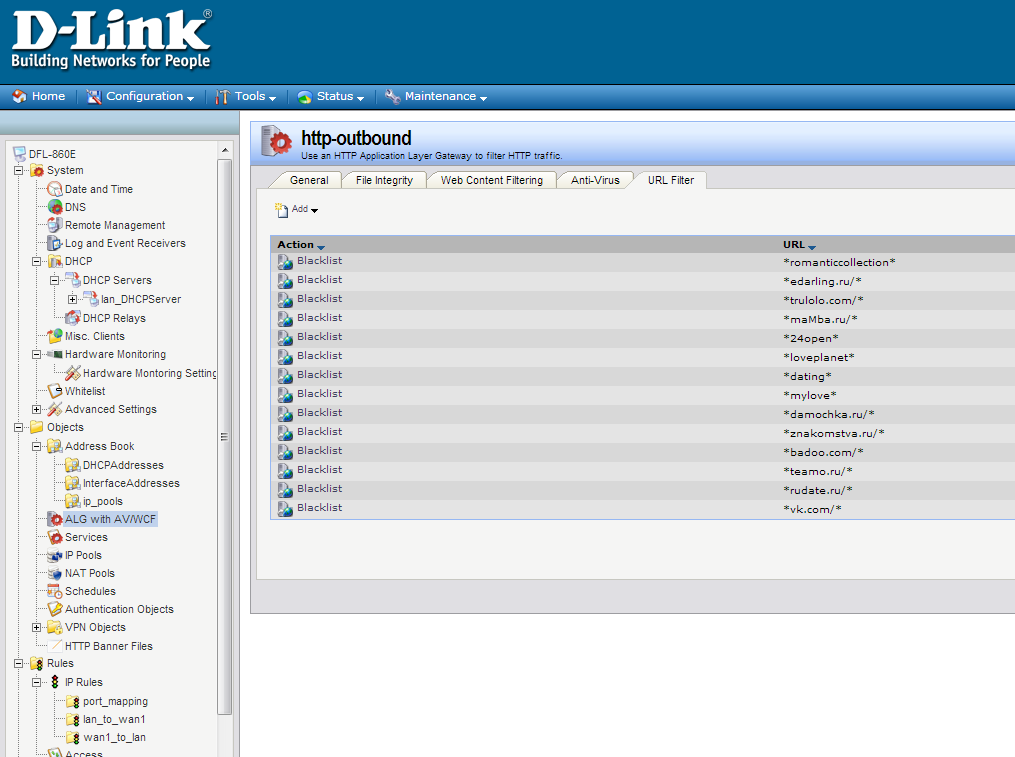
Task: Collapse the DHCP tree node
Action: point(37,261)
